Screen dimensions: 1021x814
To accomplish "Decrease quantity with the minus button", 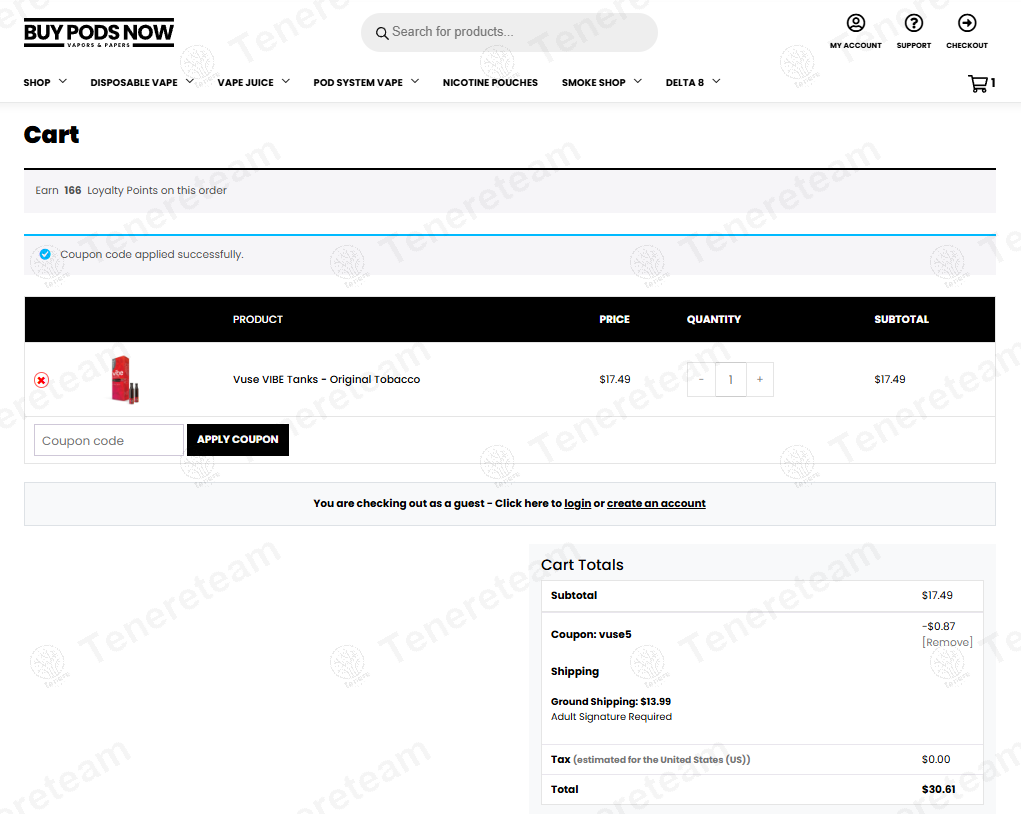I will click(x=701, y=380).
